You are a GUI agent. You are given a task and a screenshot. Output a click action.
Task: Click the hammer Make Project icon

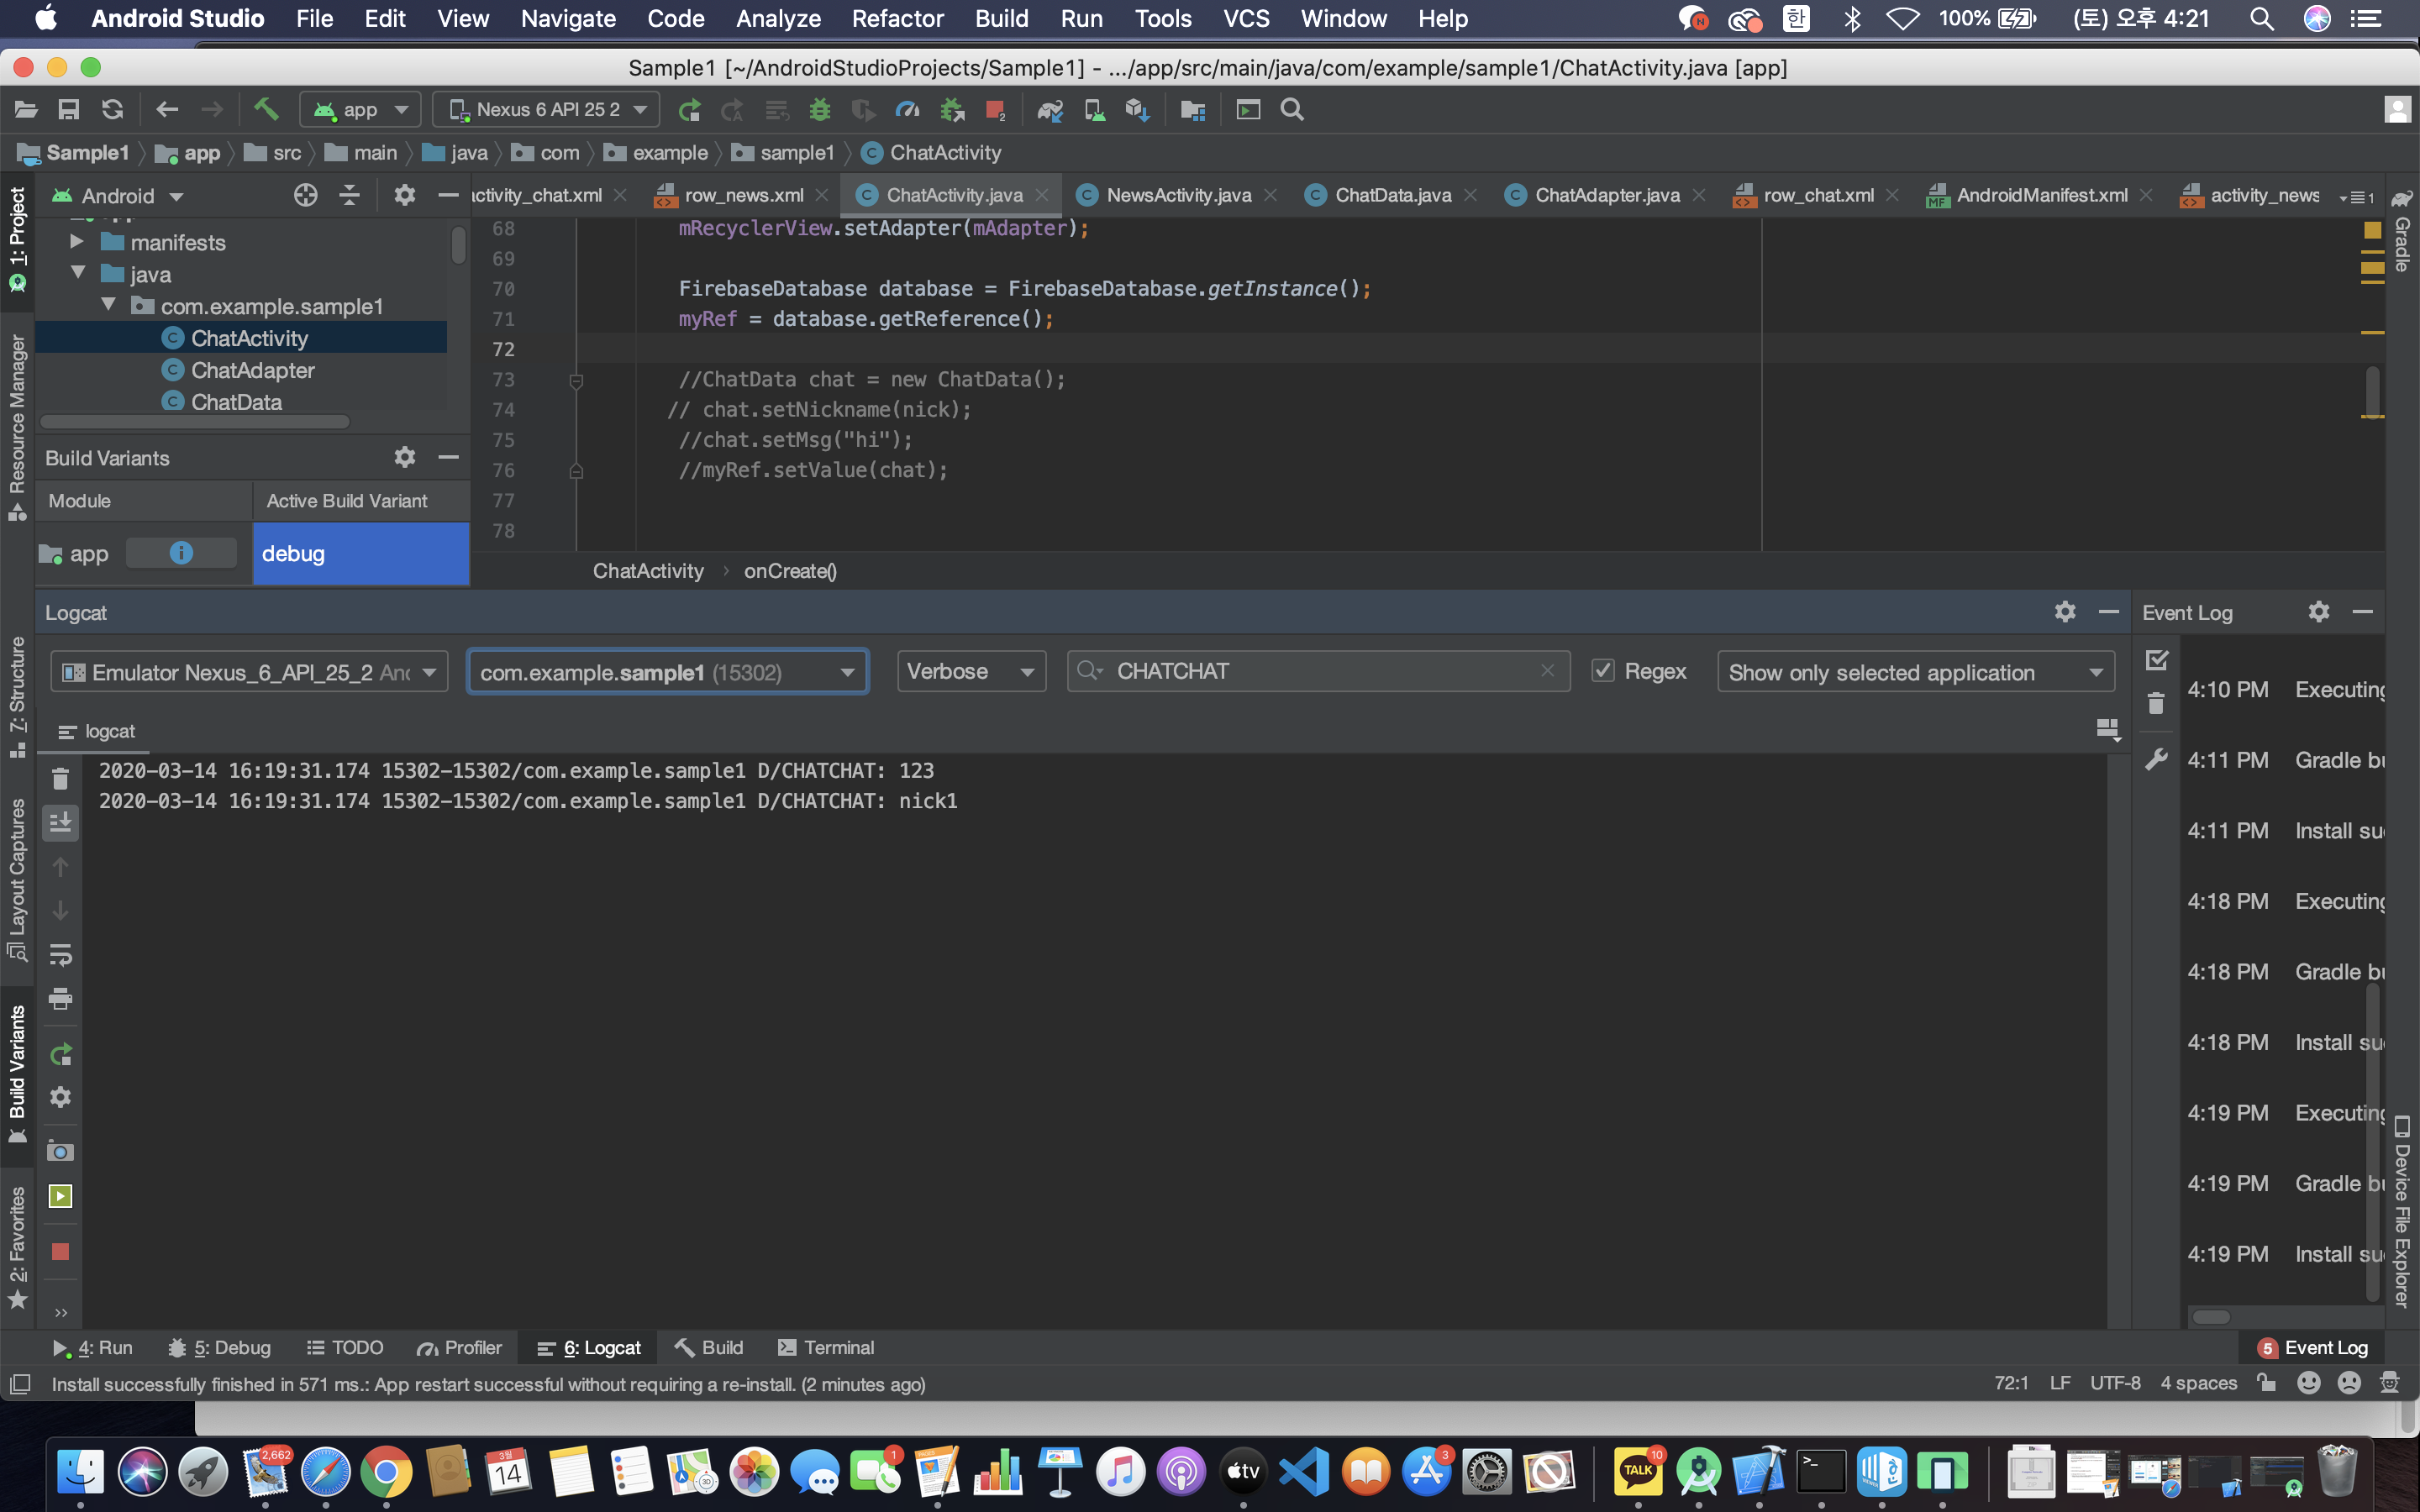(265, 109)
